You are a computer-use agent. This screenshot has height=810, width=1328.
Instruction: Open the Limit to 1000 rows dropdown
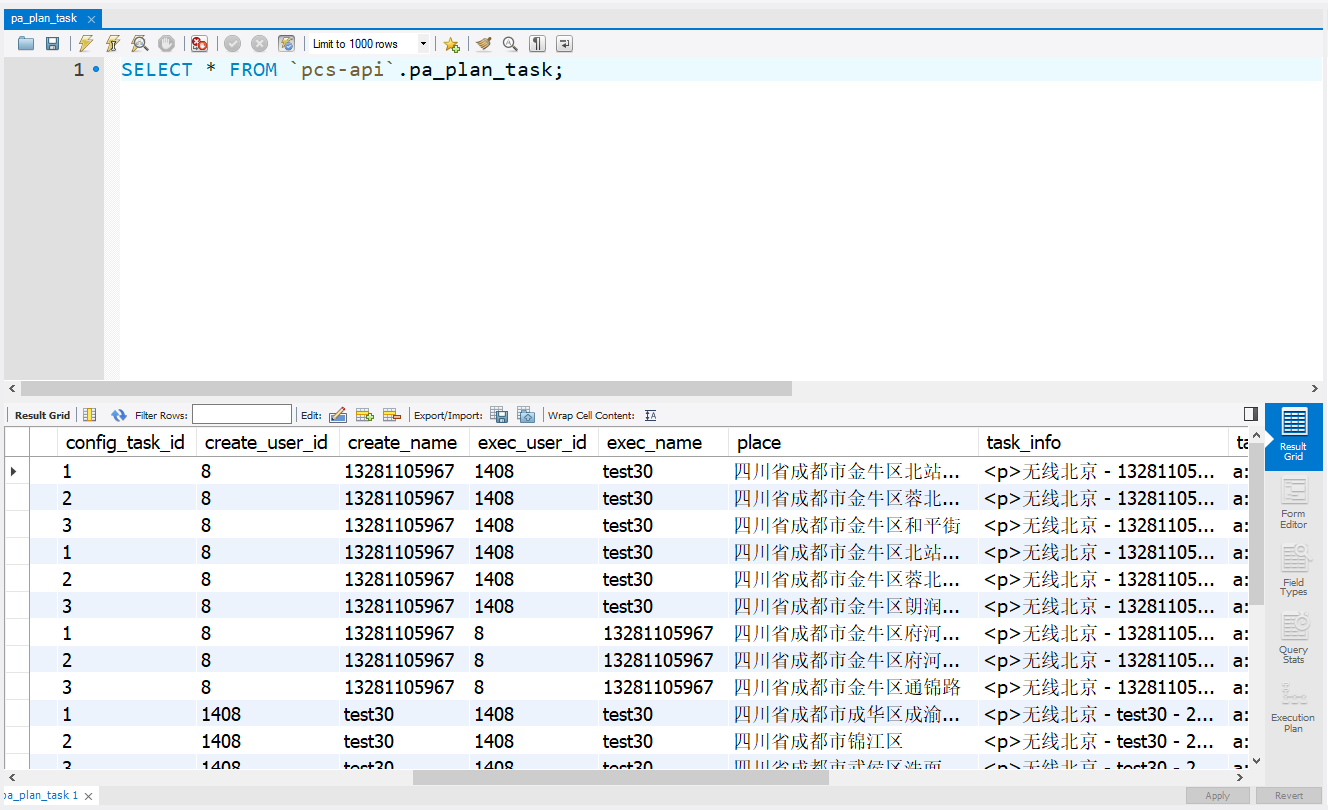[423, 44]
